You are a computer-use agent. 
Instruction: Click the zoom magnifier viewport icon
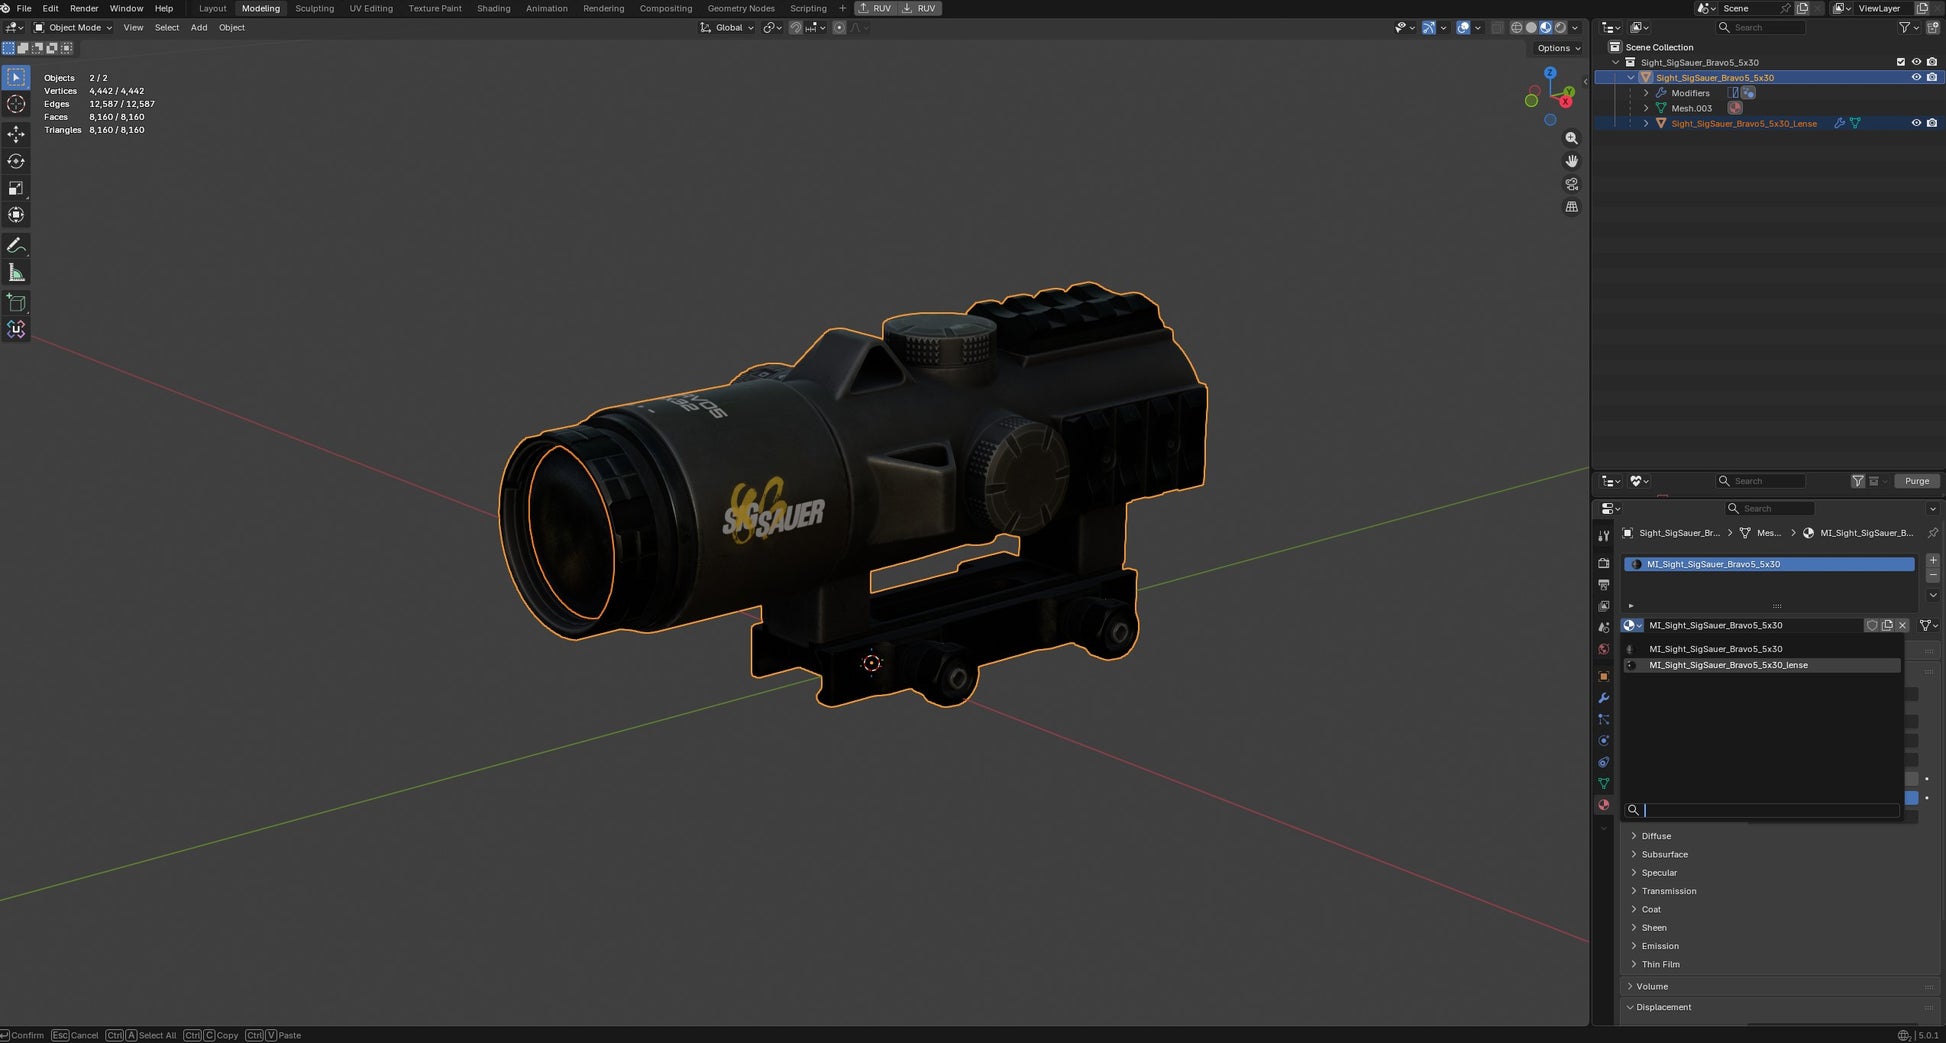click(x=1571, y=138)
